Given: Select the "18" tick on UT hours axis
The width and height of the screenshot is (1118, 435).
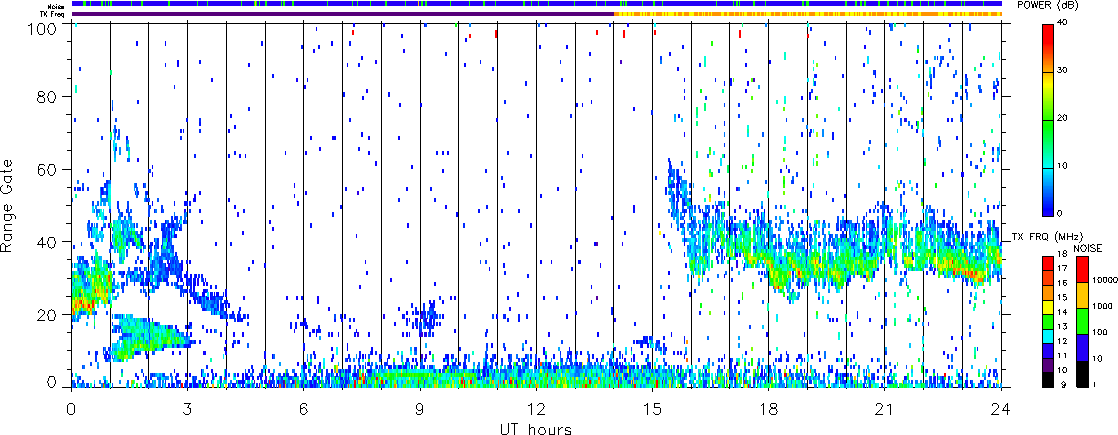Looking at the screenshot, I should (x=769, y=409).
